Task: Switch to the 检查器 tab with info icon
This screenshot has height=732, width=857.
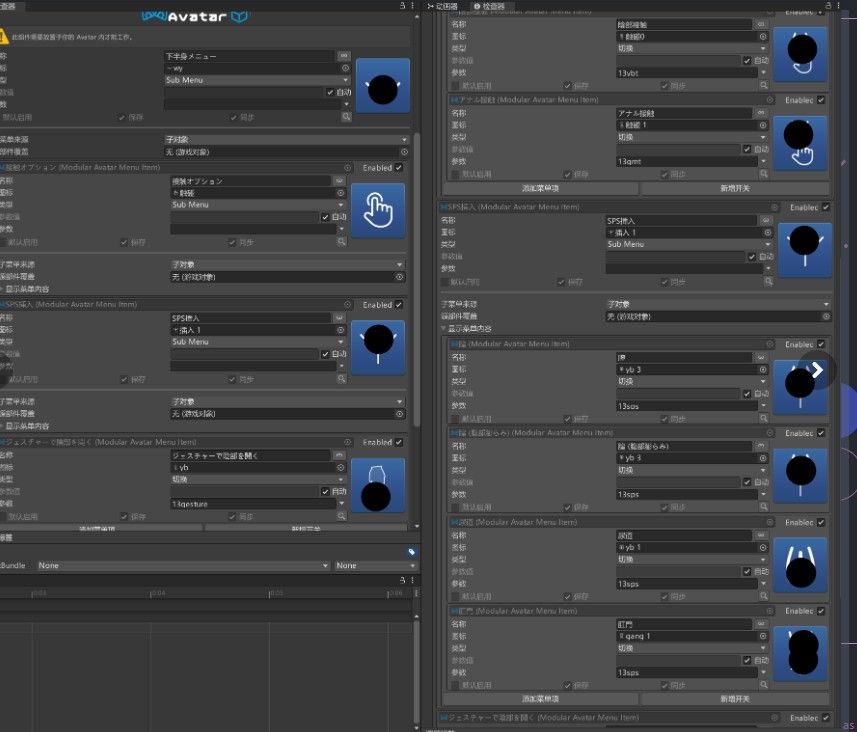Action: click(489, 6)
